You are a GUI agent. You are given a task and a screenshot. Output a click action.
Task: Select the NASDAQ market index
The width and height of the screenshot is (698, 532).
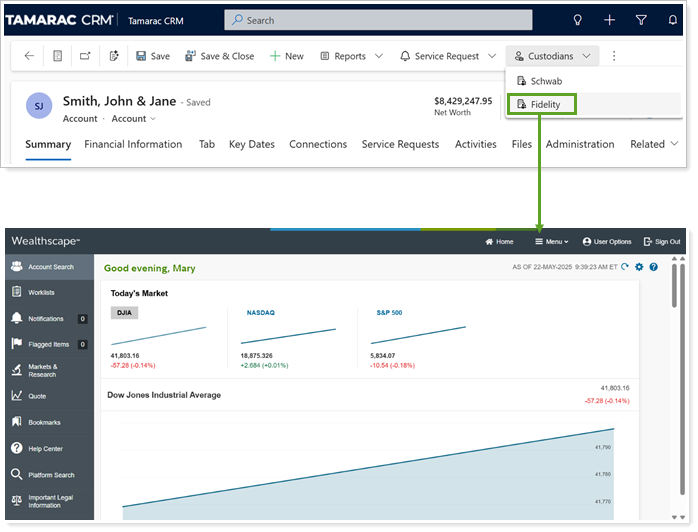point(260,312)
